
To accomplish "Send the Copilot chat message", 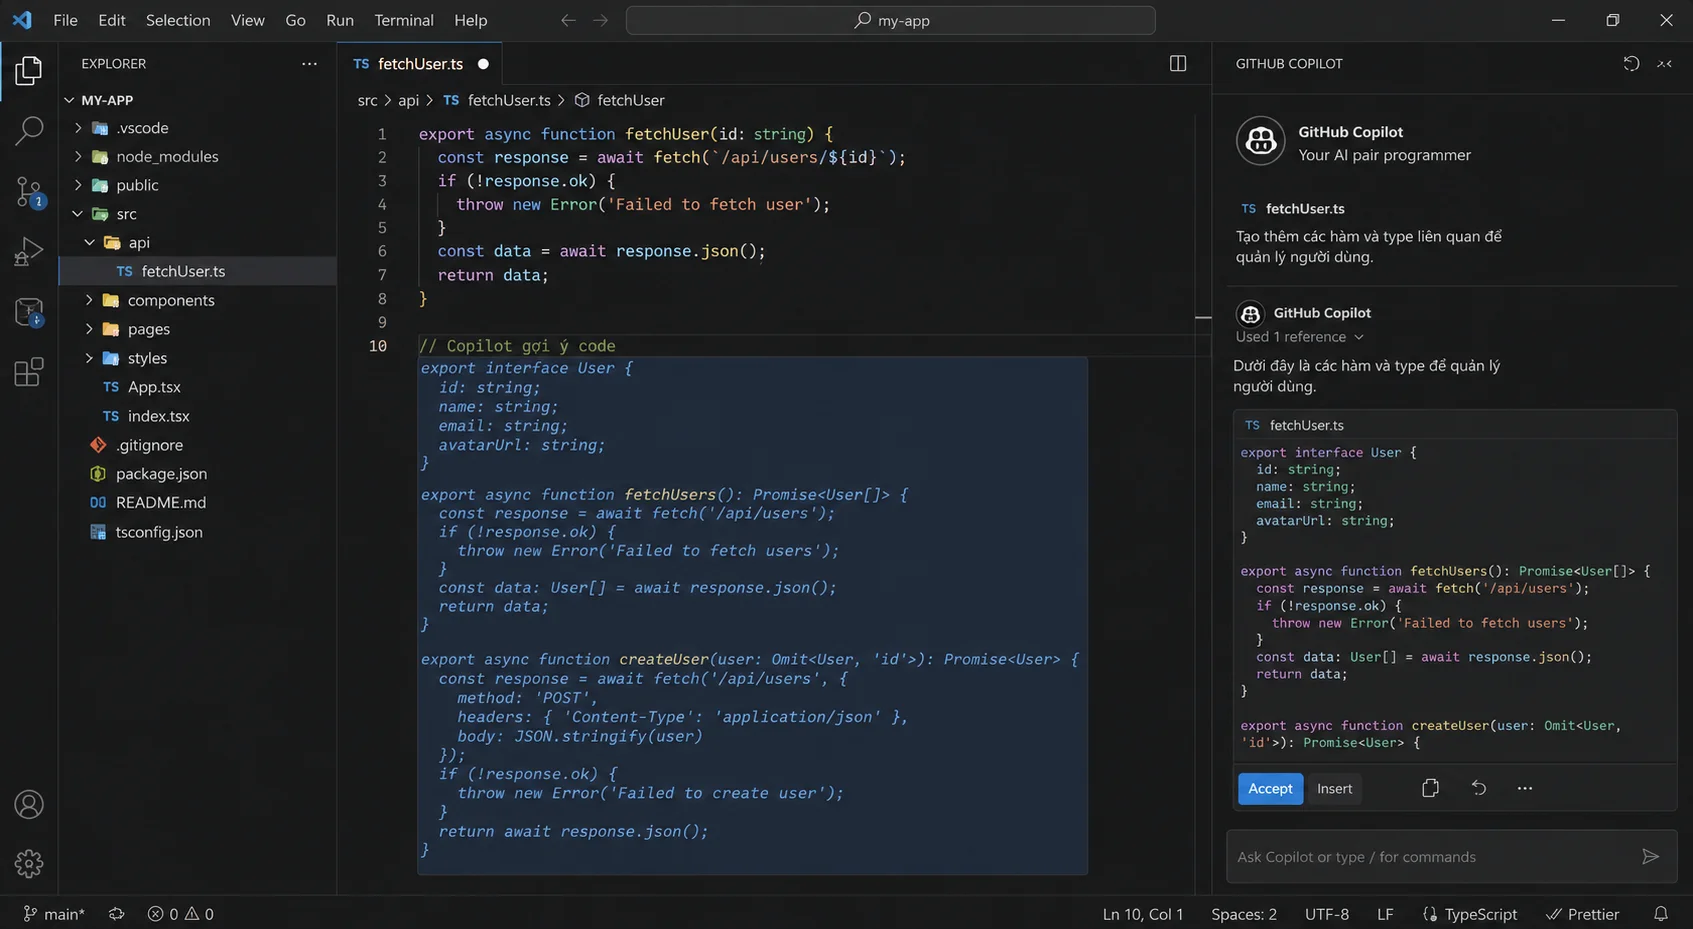I will (x=1650, y=856).
